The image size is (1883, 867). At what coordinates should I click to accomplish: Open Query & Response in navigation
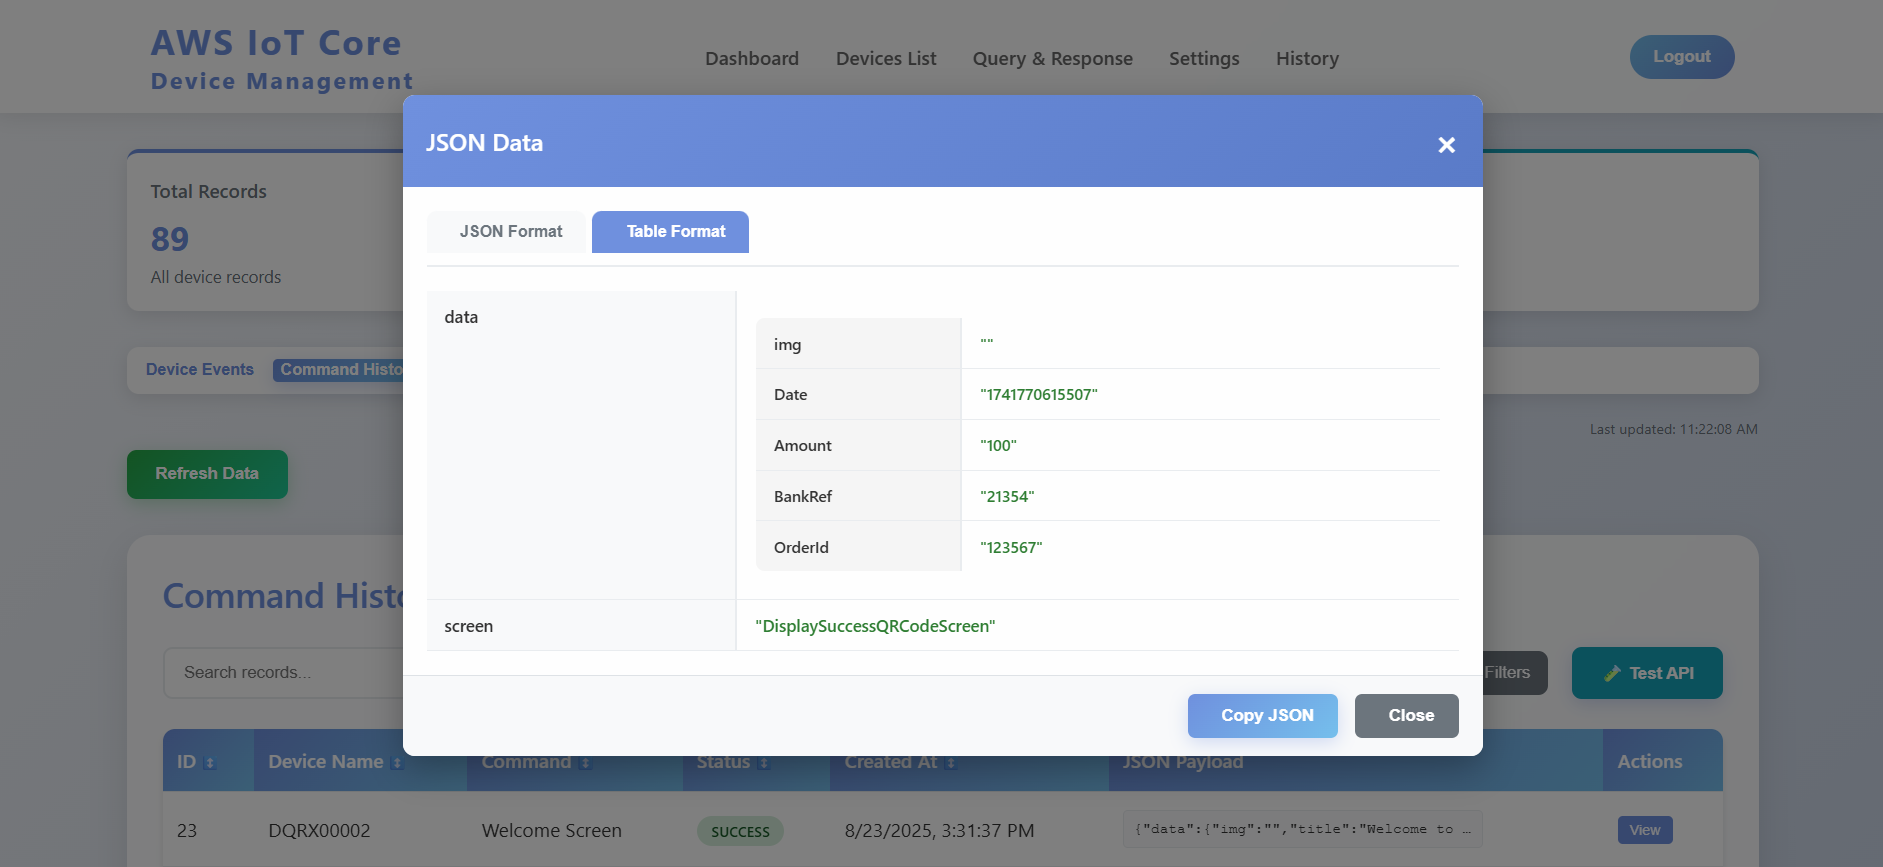click(x=1052, y=59)
